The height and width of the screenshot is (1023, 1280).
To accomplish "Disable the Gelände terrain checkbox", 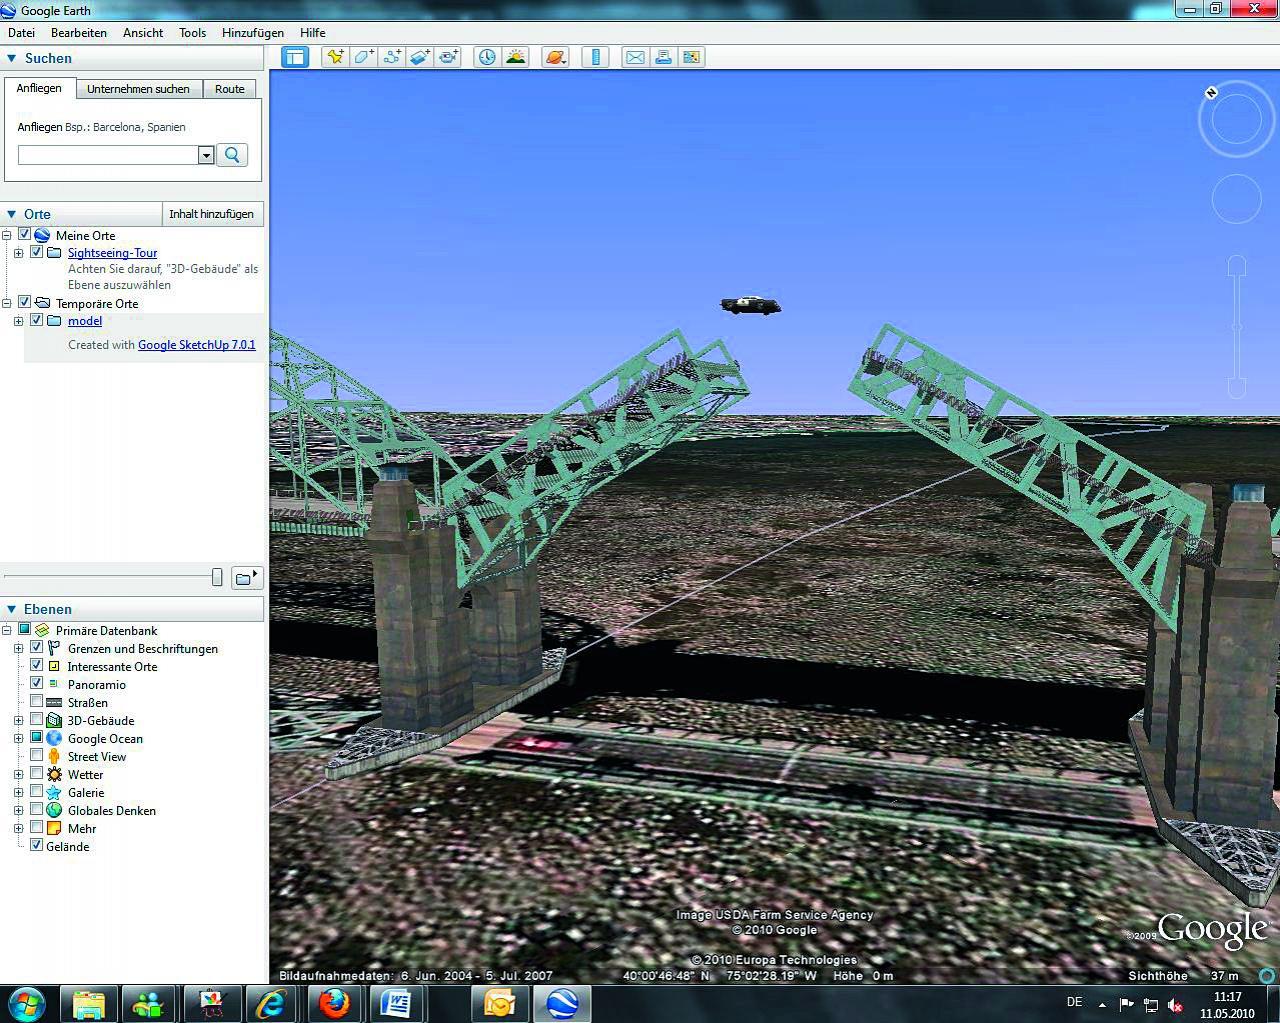I will point(37,846).
